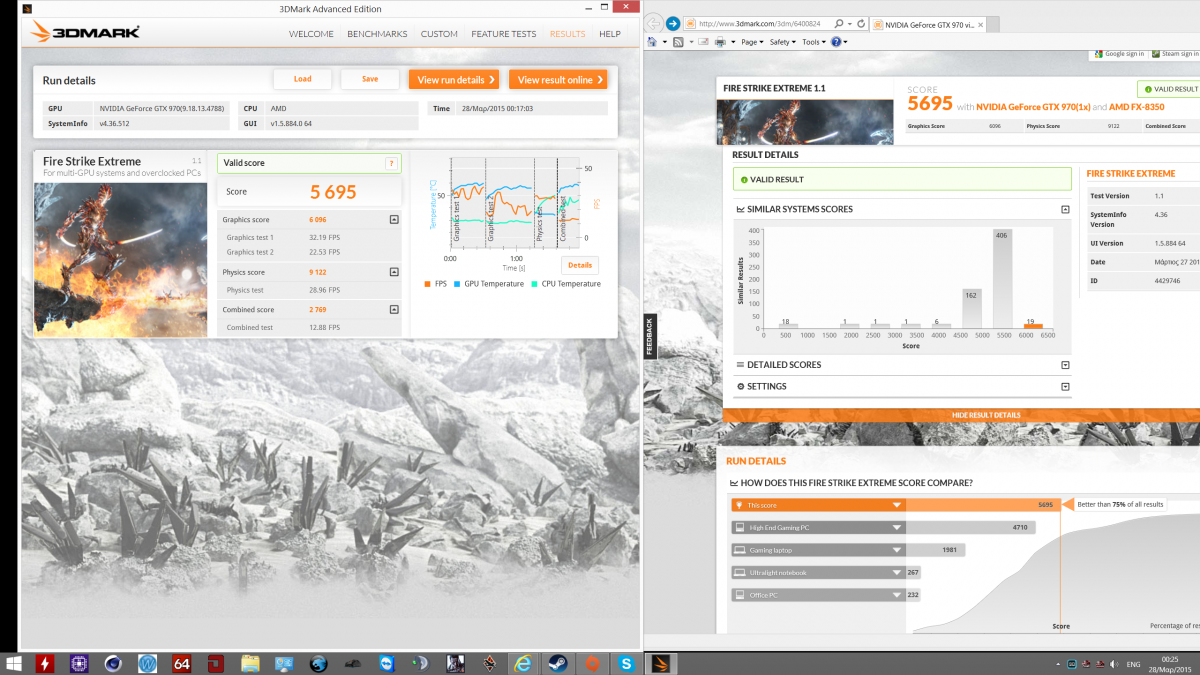
Task: Click the Details button under the graph
Action: (x=580, y=265)
